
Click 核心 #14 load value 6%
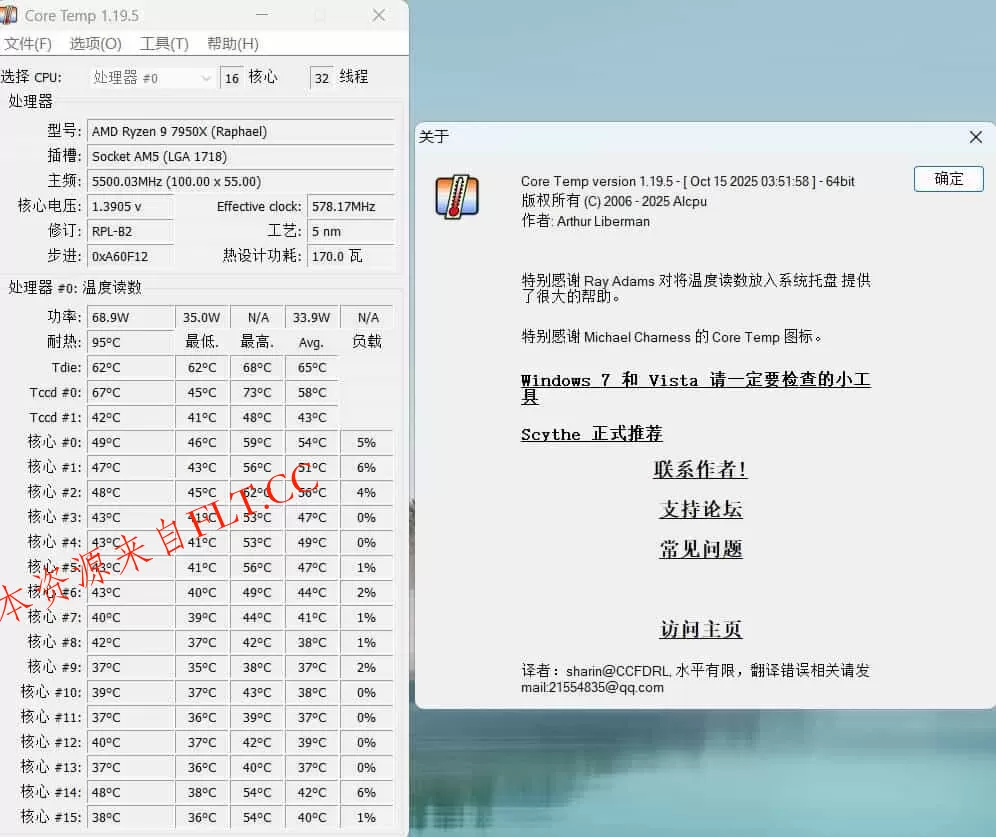point(367,793)
